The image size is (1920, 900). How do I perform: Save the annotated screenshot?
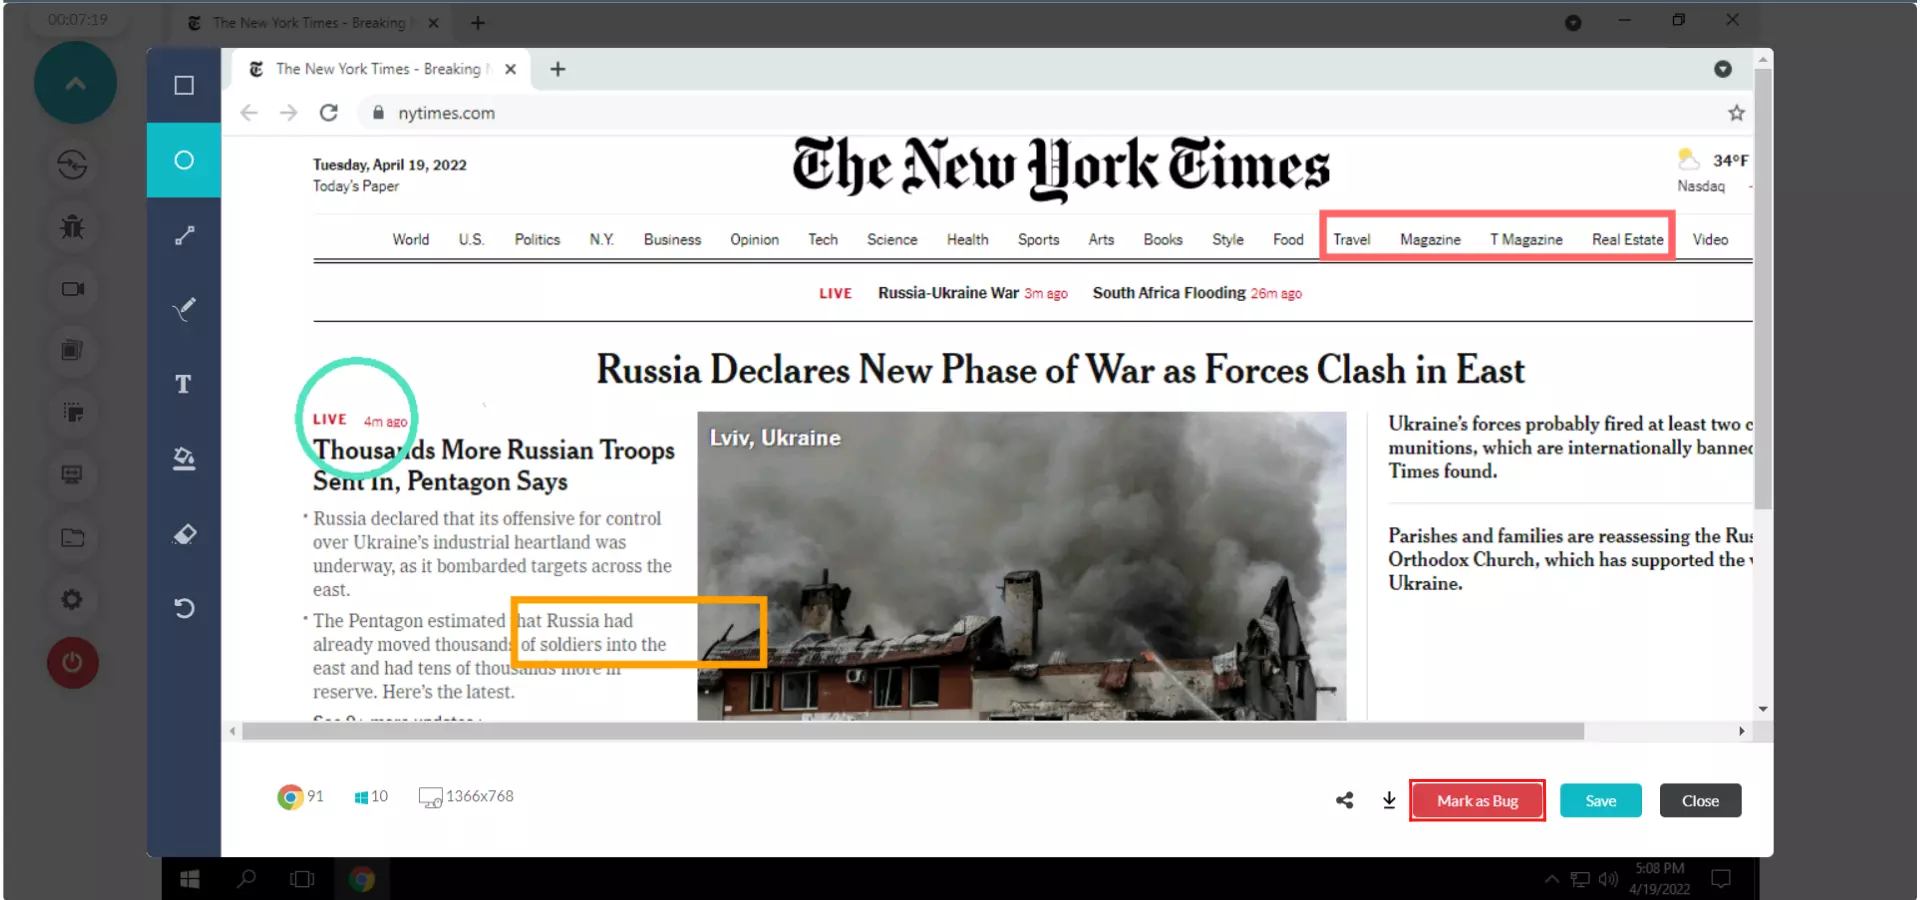(1600, 801)
